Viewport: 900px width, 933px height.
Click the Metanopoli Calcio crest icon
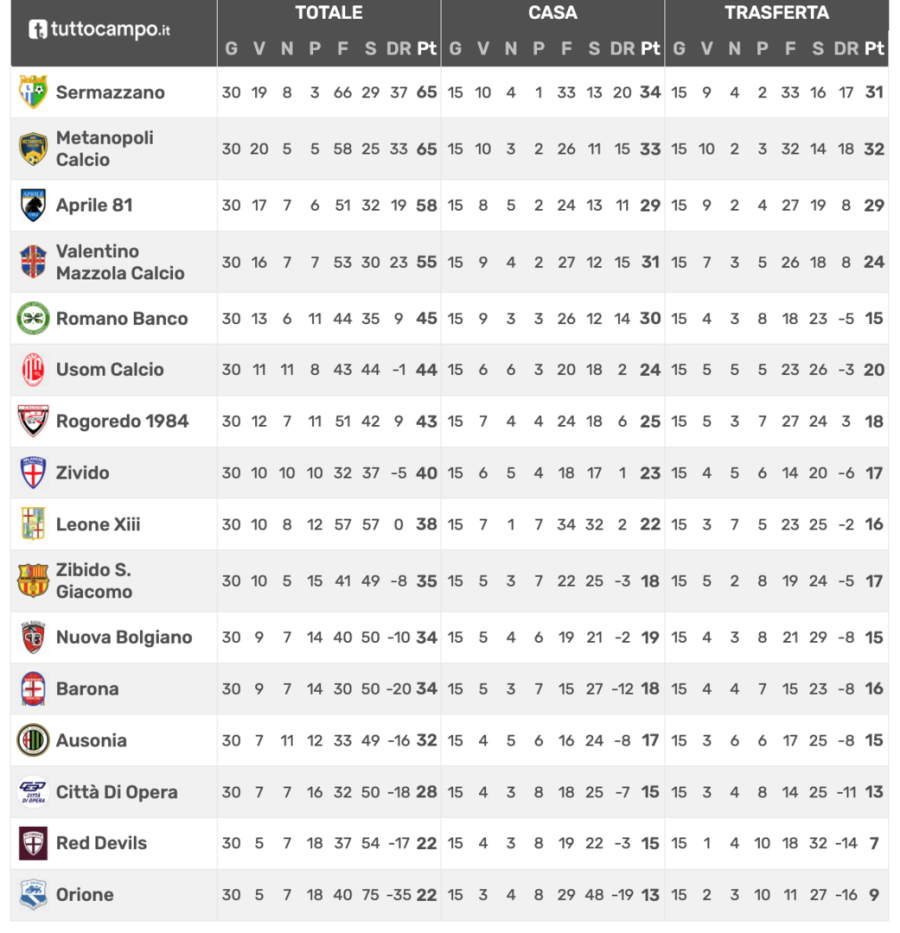tap(33, 149)
